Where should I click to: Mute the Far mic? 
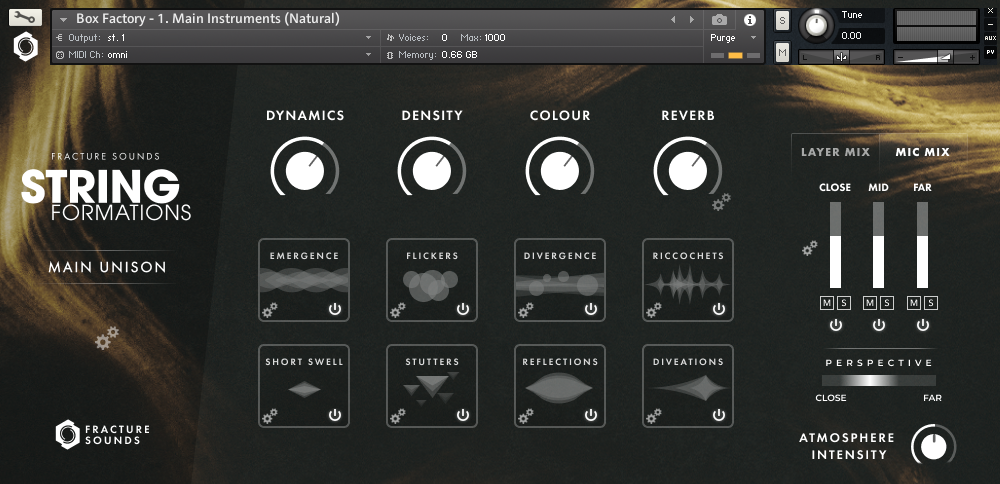click(913, 302)
